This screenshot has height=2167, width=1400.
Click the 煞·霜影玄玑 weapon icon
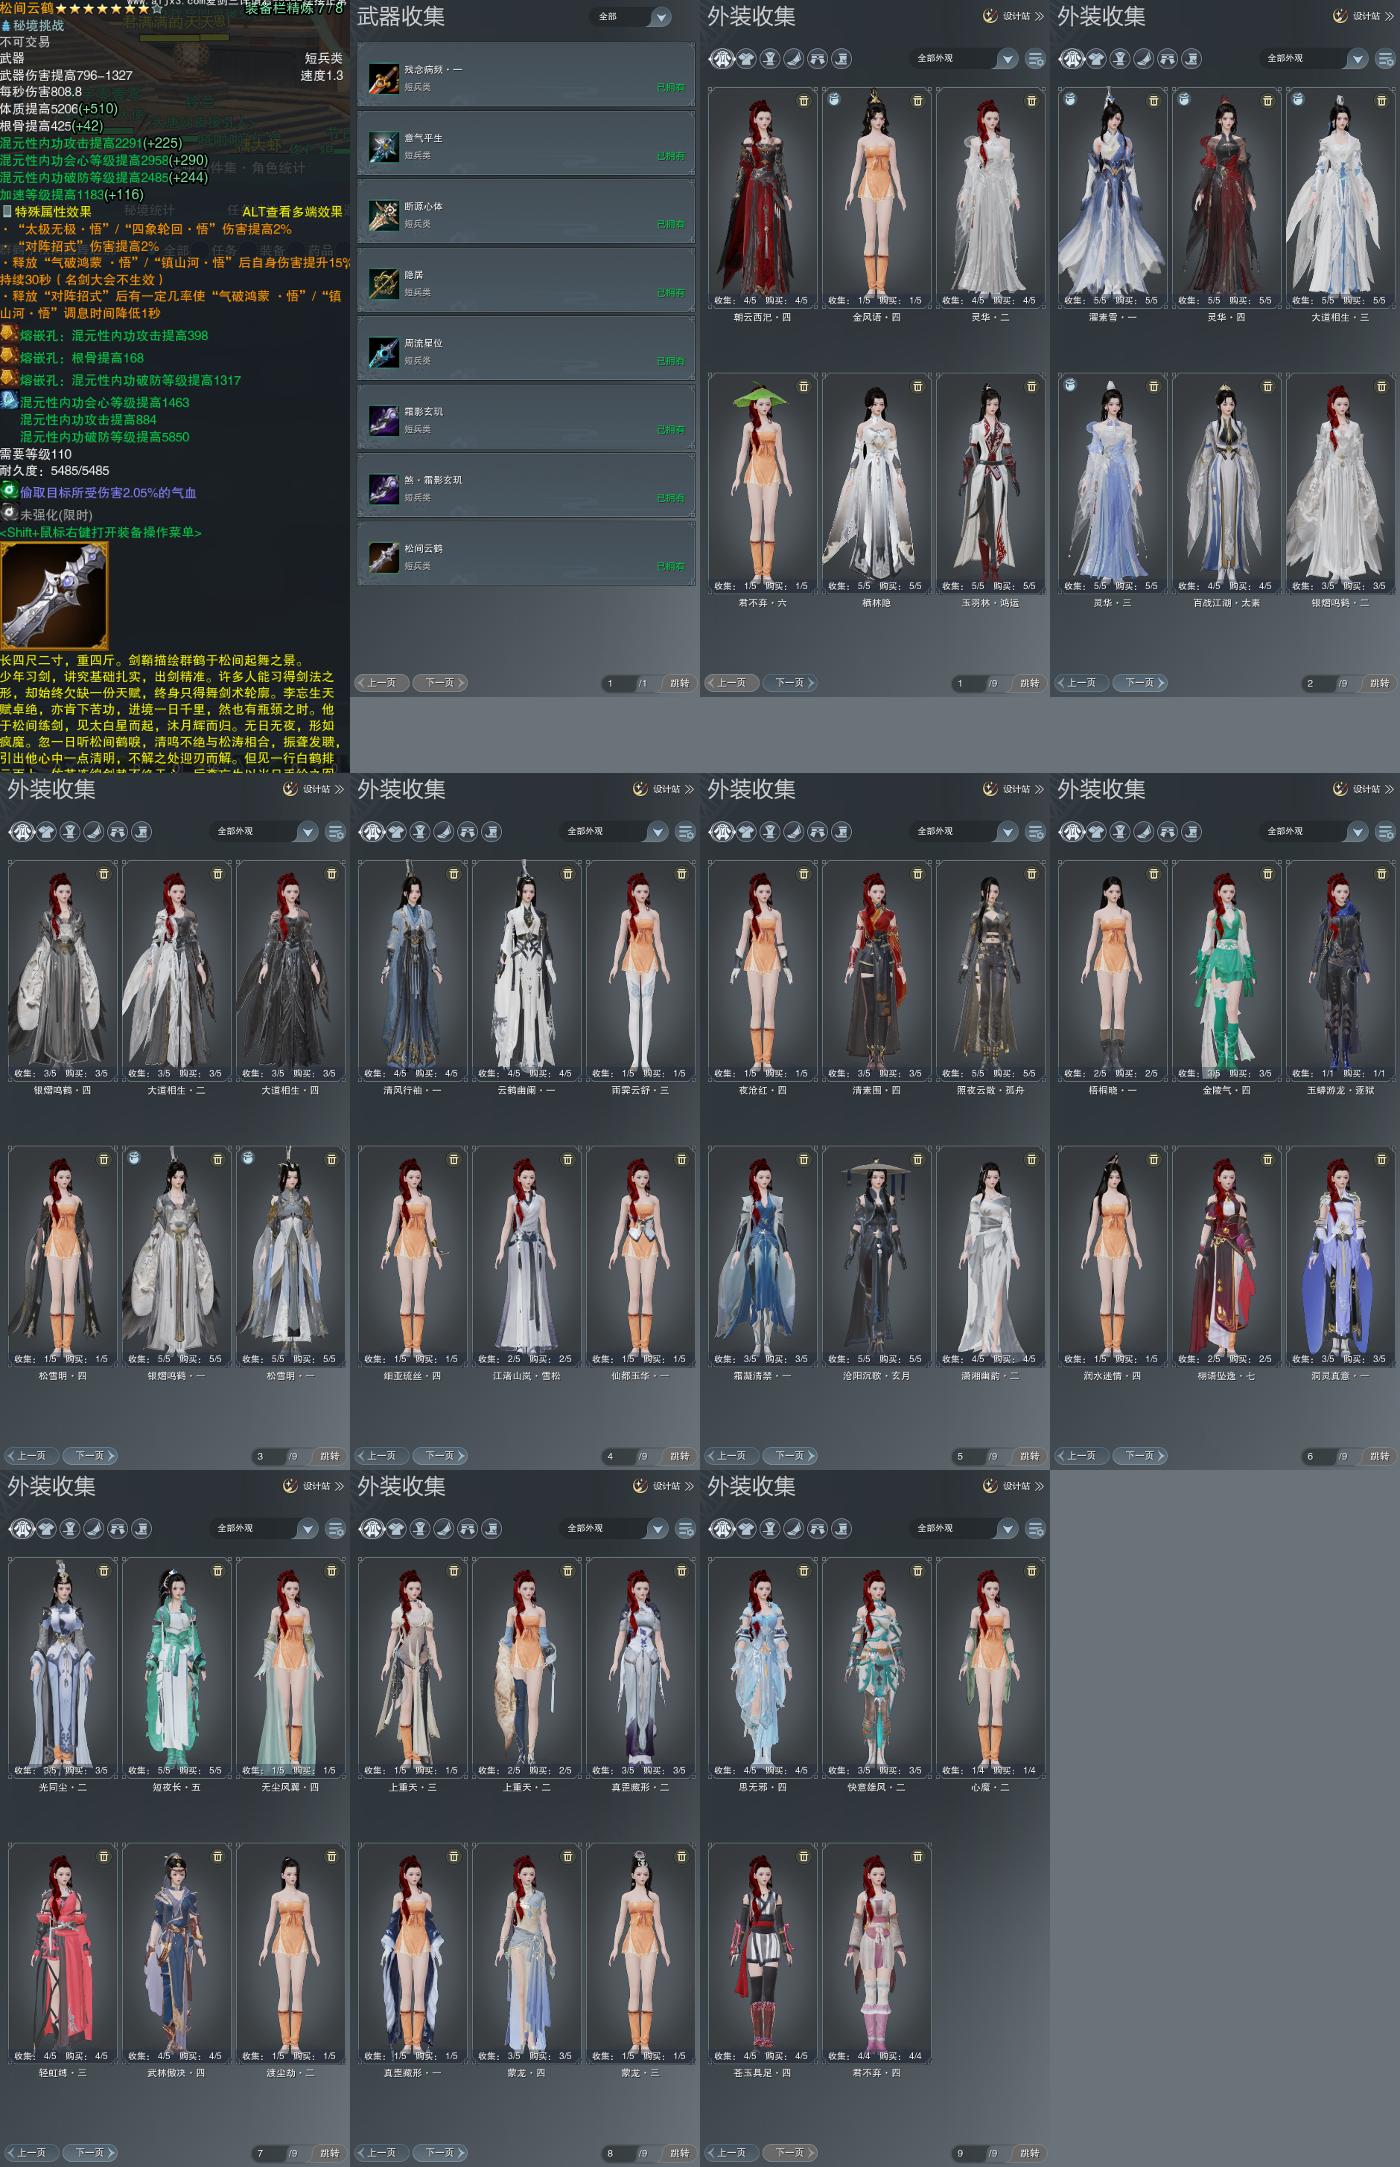384,488
